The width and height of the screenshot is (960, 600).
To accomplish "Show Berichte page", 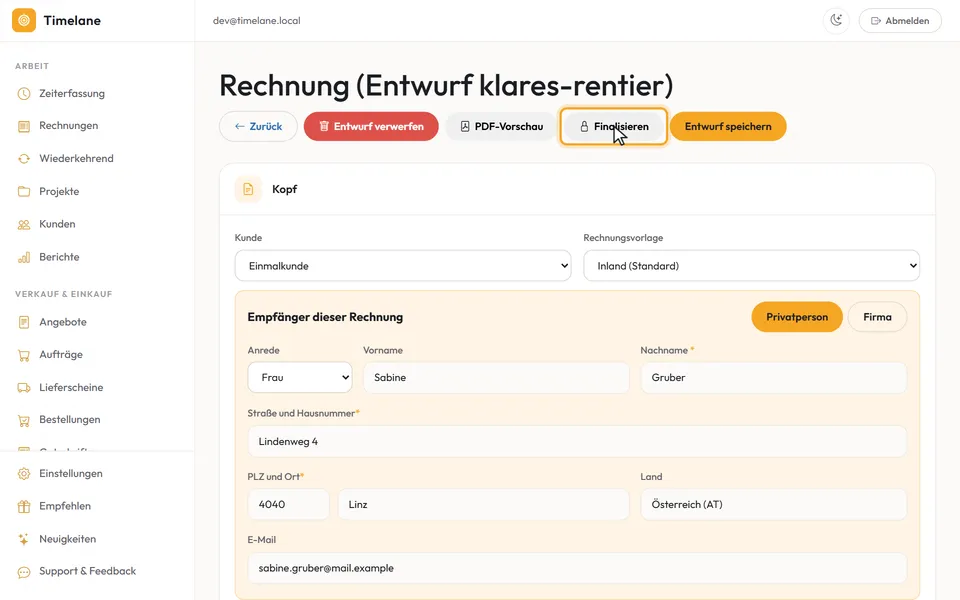I will coord(59,257).
